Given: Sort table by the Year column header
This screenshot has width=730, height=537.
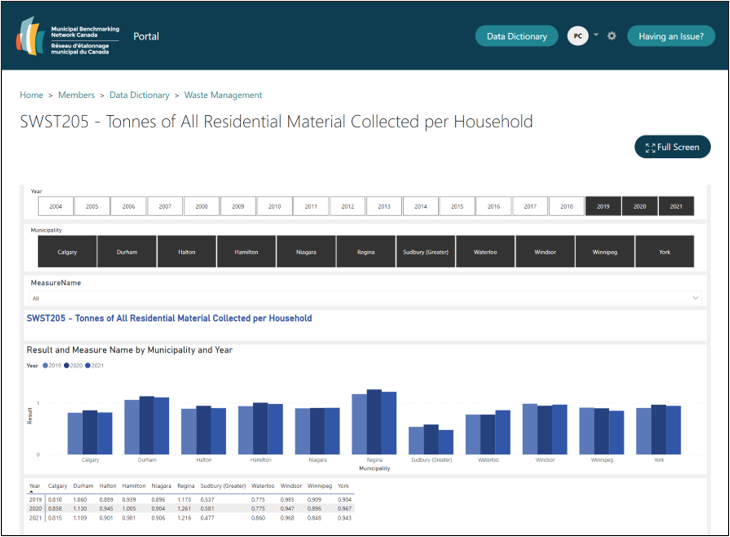Looking at the screenshot, I should click(35, 487).
